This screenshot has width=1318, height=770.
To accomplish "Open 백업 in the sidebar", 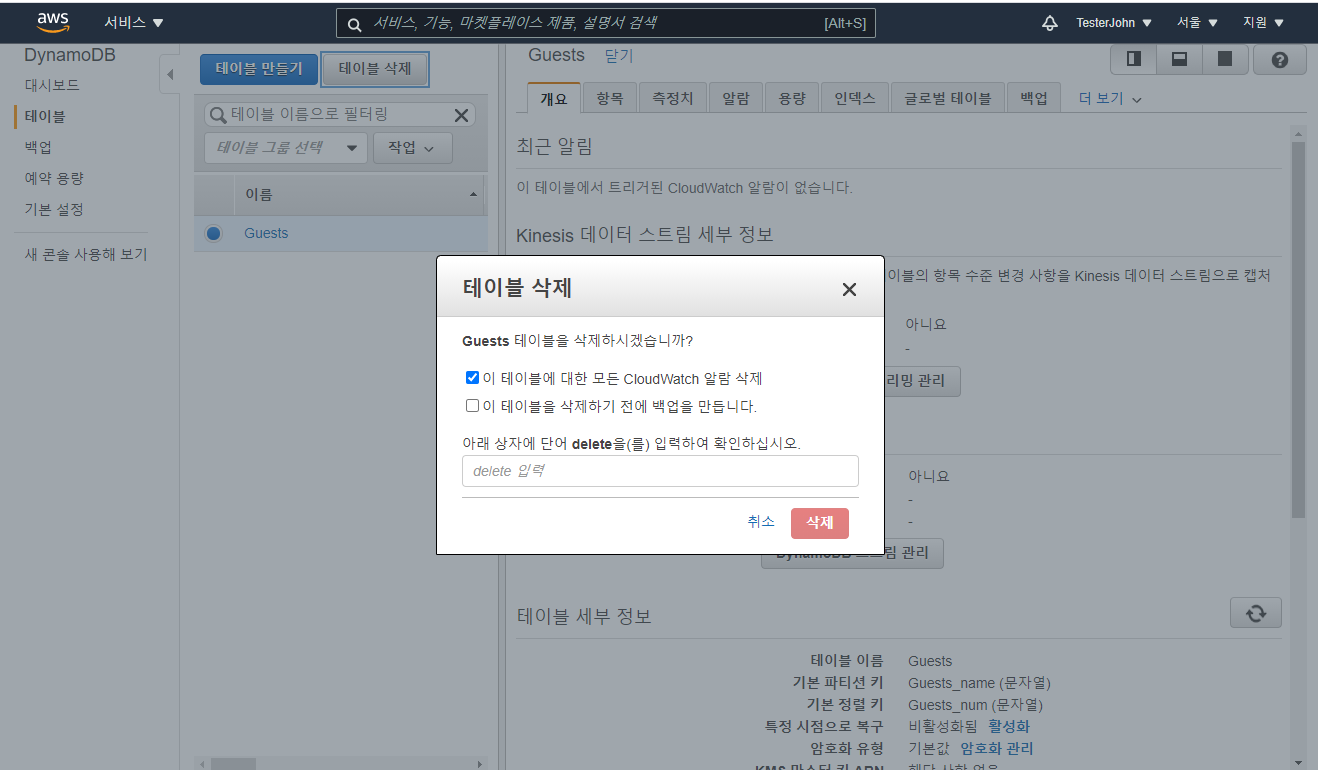I will (38, 147).
